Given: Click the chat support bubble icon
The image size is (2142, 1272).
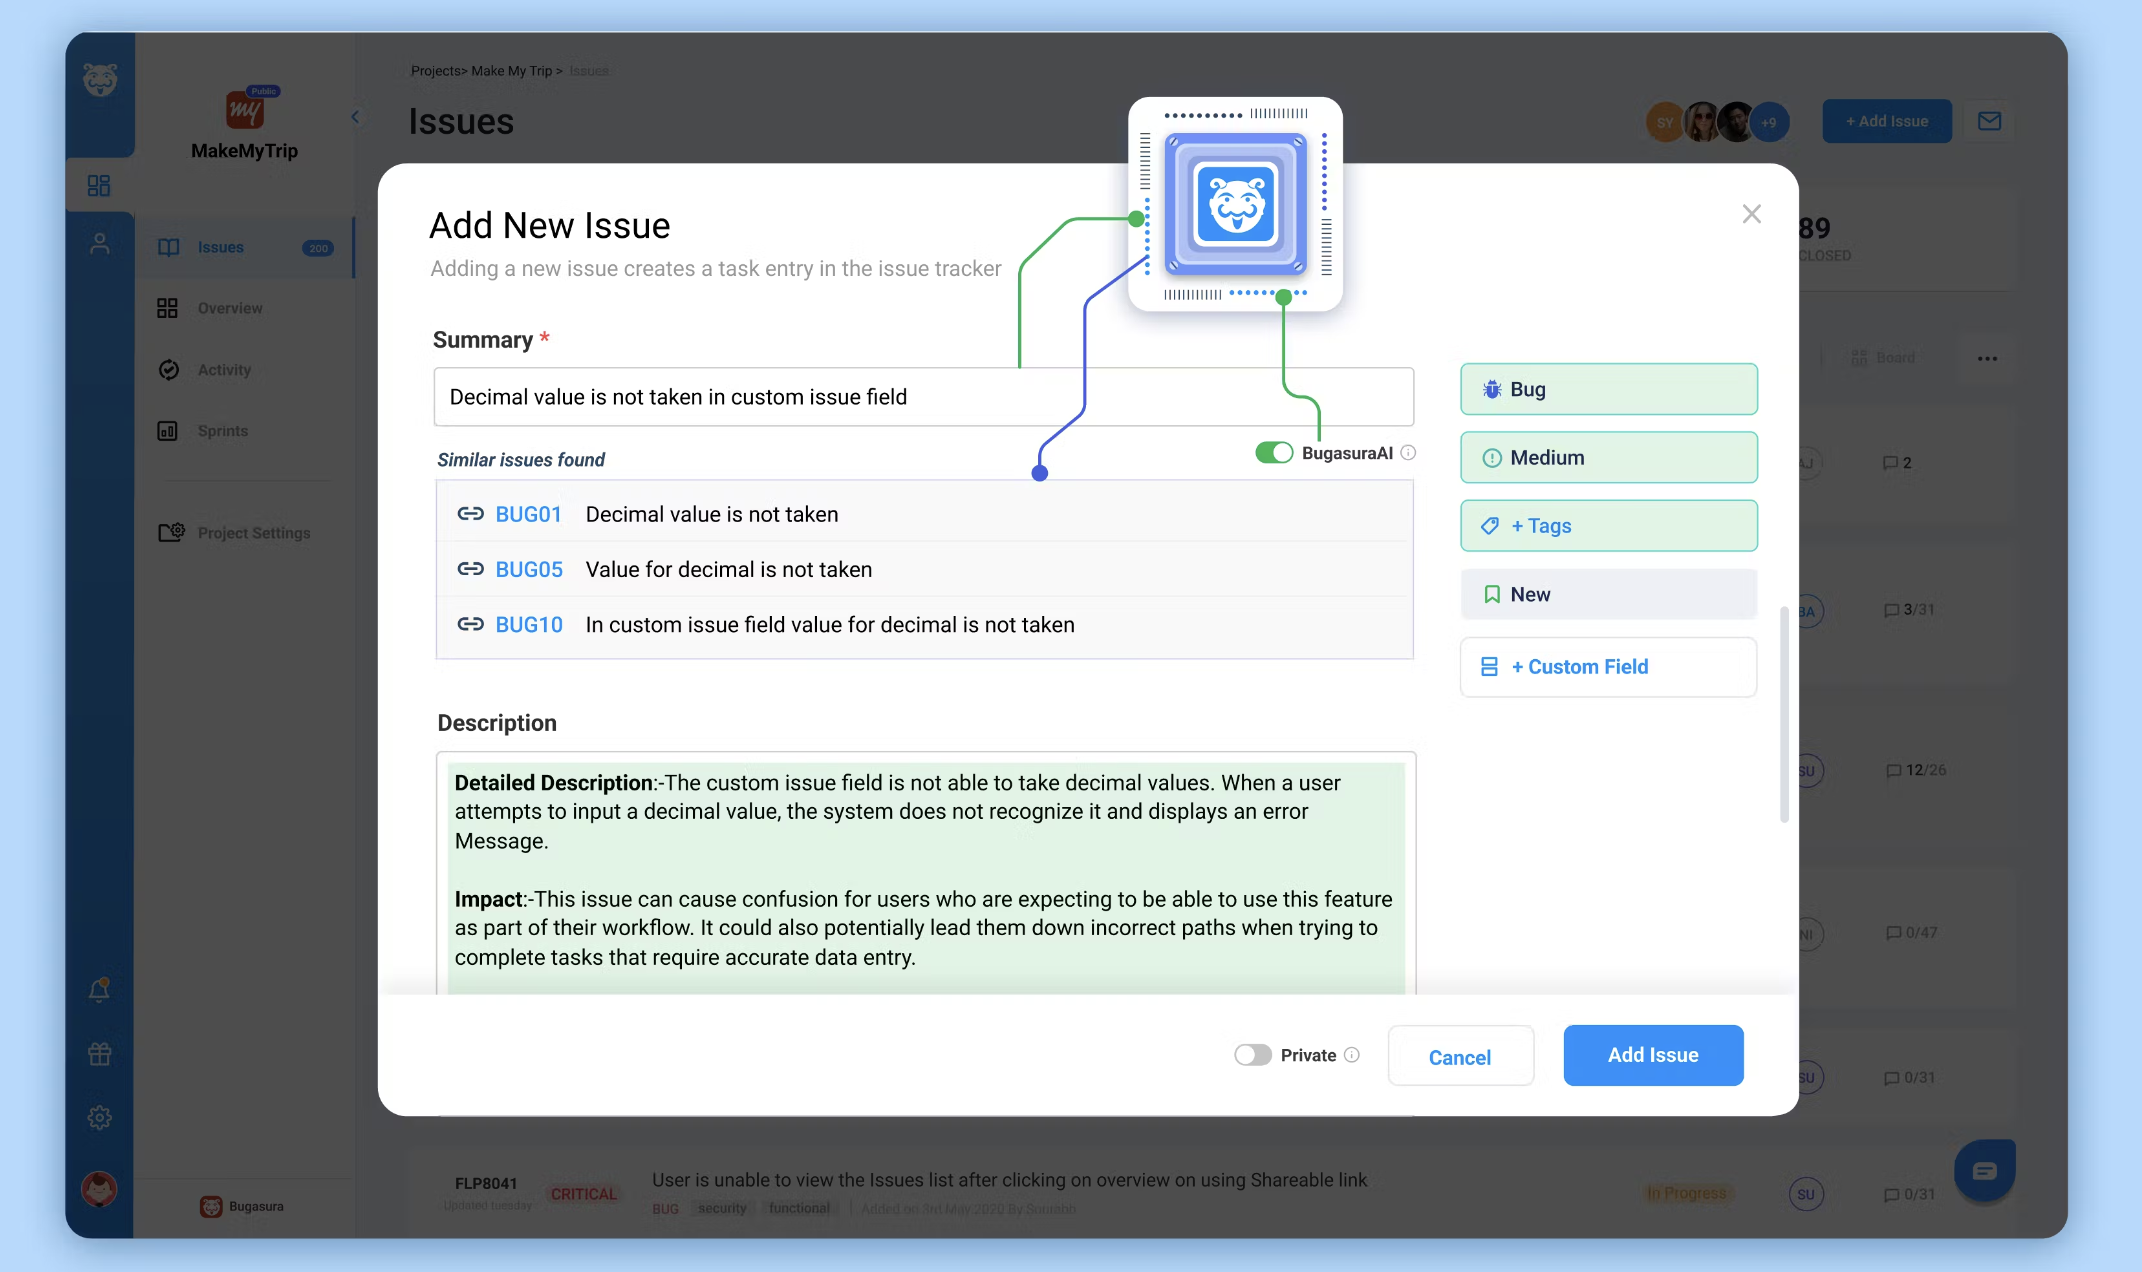Looking at the screenshot, I should point(1984,1171).
